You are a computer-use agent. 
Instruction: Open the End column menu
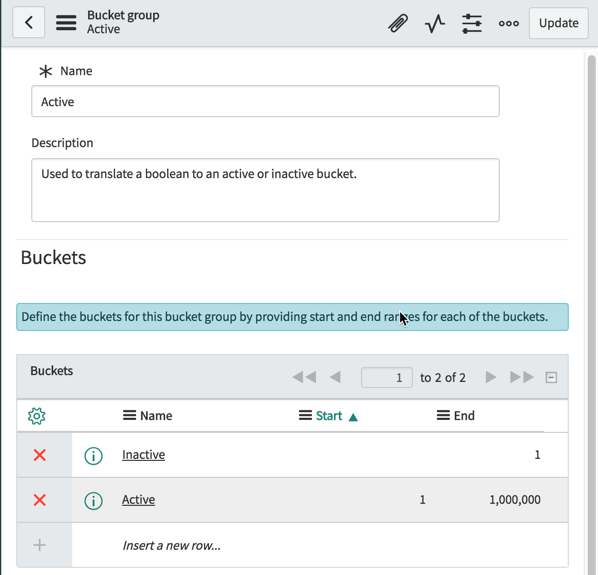[x=443, y=415]
